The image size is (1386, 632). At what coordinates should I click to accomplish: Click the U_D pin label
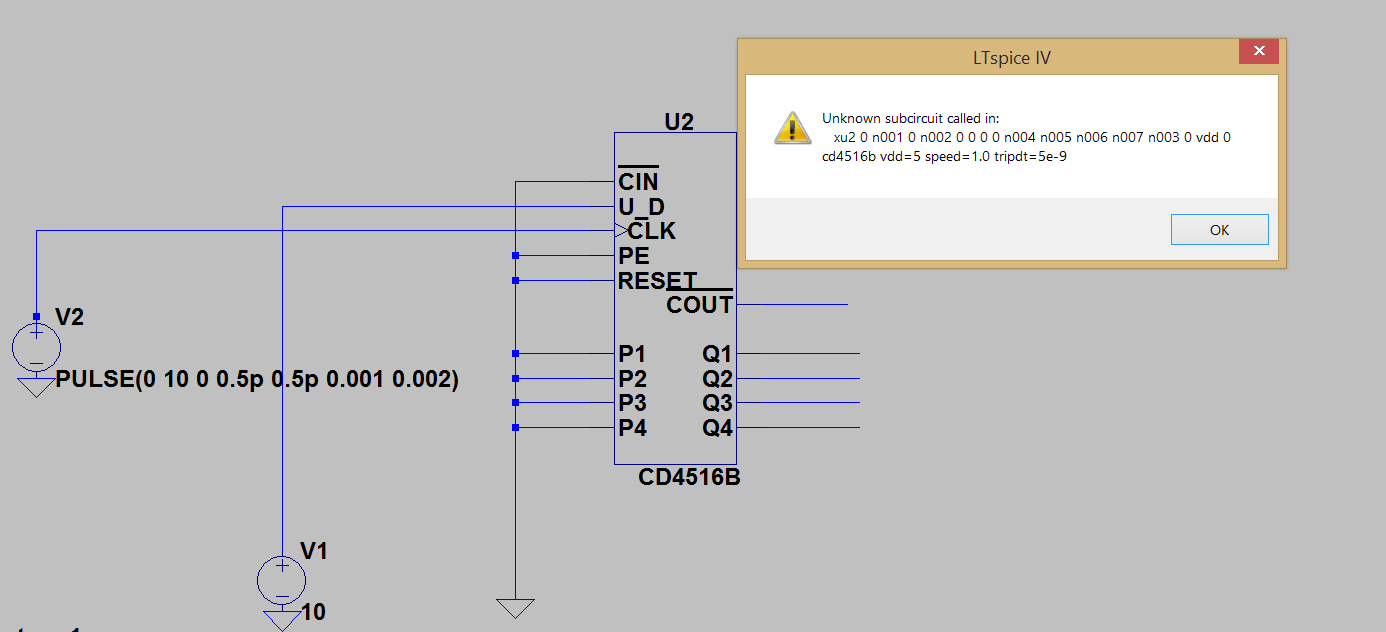pyautogui.click(x=641, y=207)
